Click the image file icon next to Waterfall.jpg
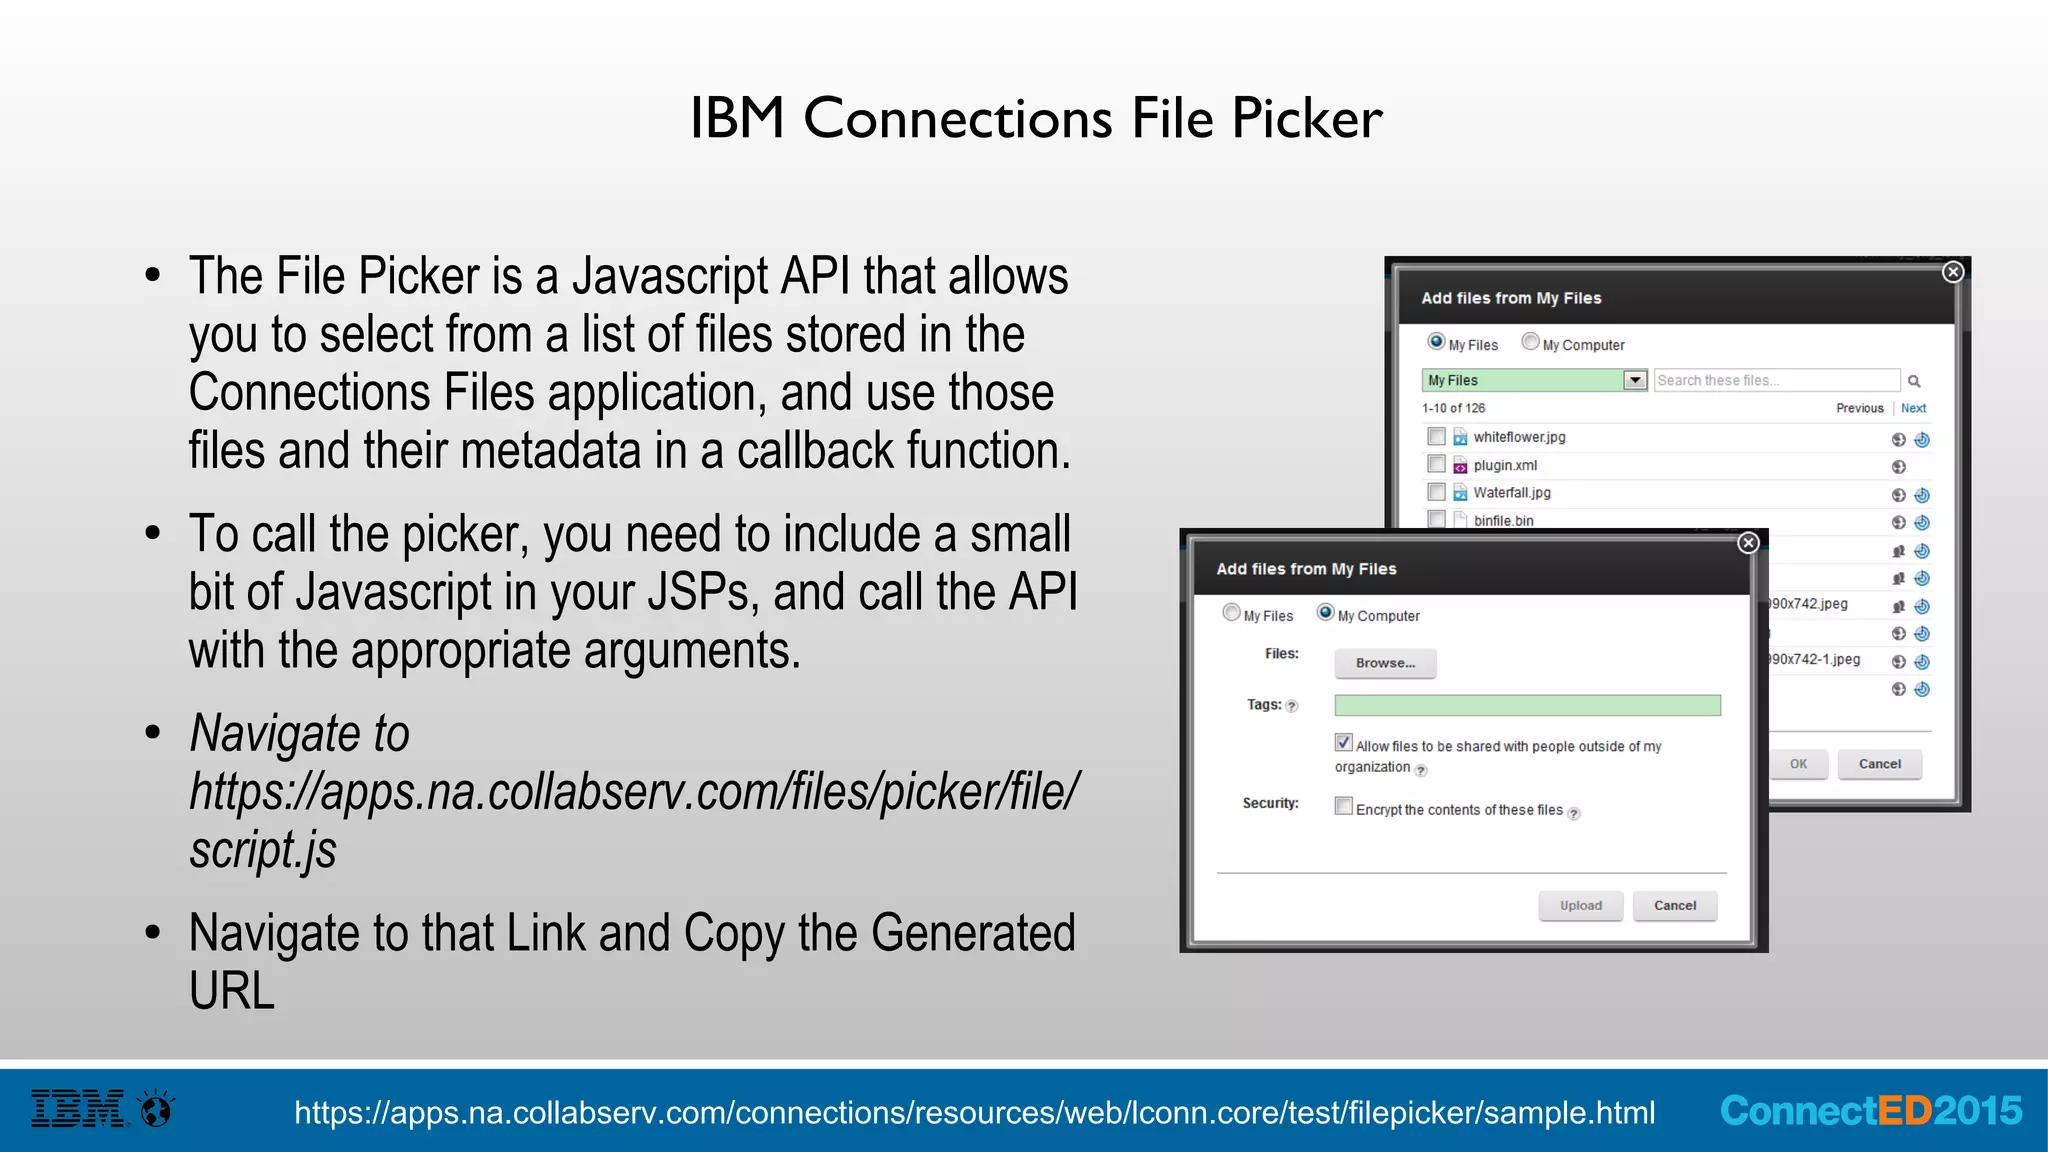Screen dimensions: 2048x1152 click(1460, 492)
